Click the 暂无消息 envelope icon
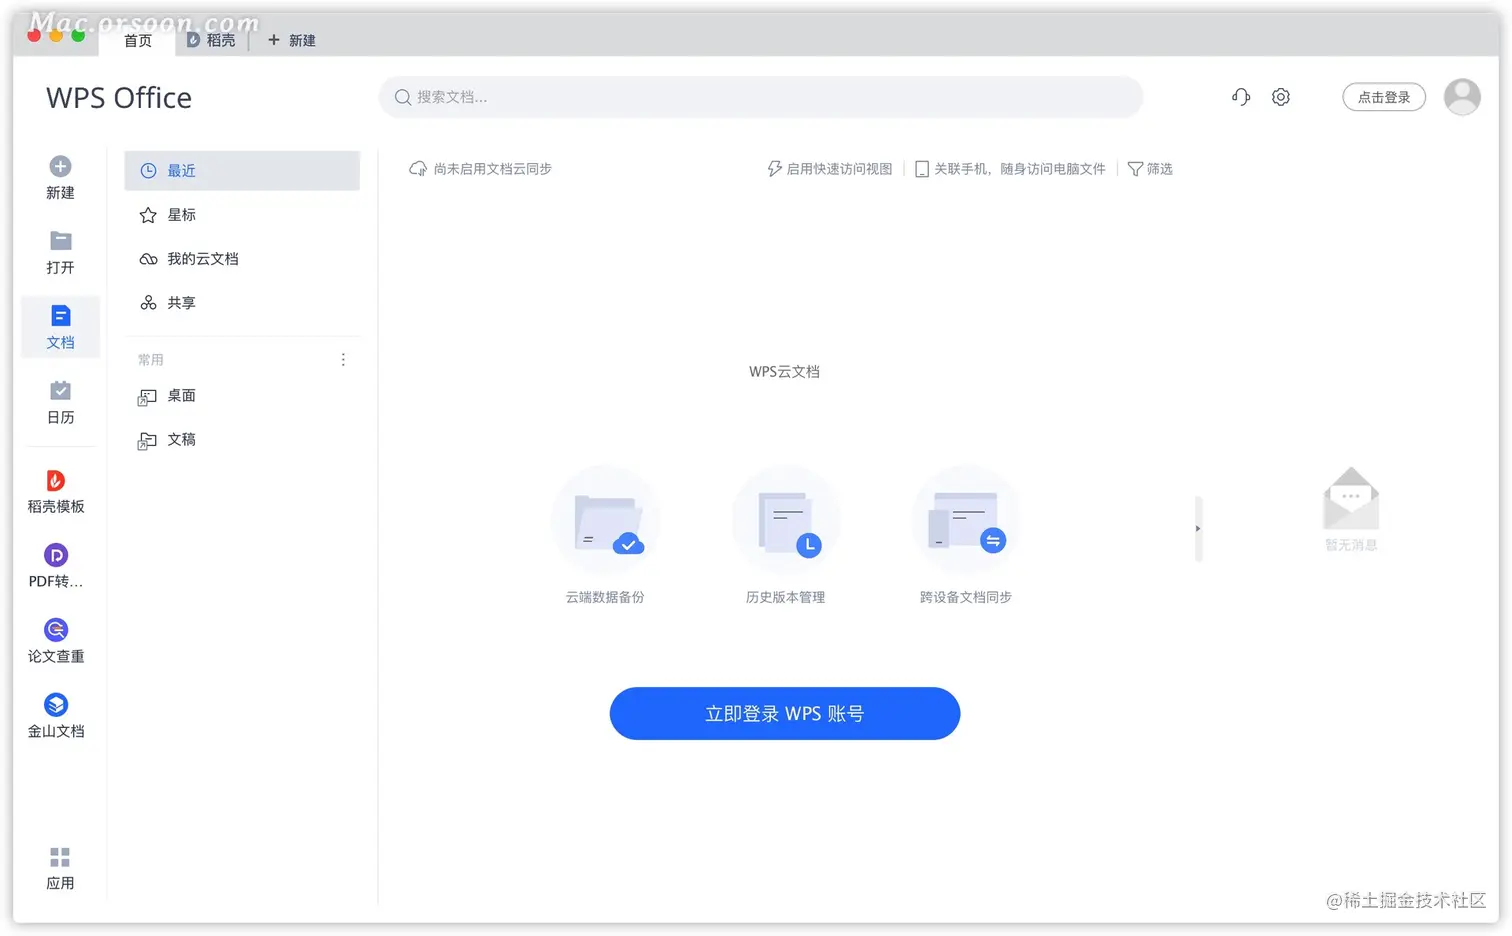 (1351, 498)
